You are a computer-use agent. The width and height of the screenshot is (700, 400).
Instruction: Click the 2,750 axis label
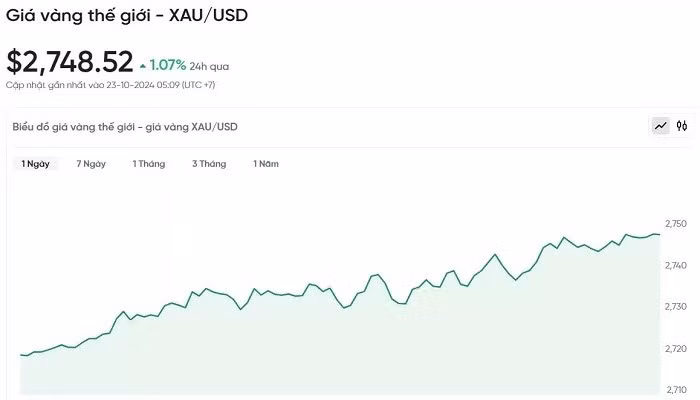(676, 223)
